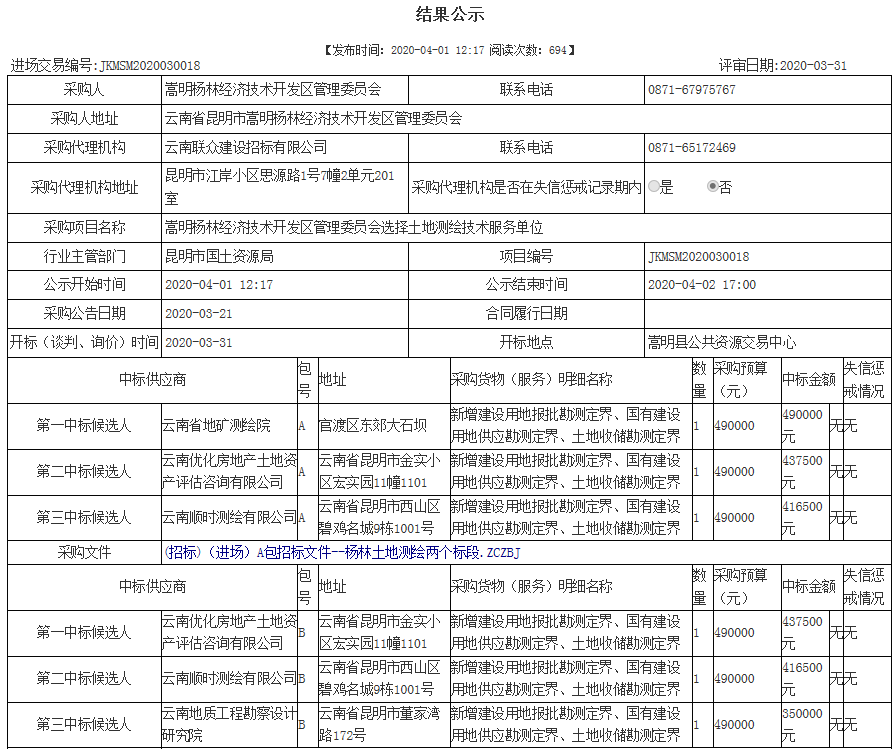The image size is (892, 749).
Task: Click the location '嵩明县公共资源交易中心'
Action: [722, 342]
